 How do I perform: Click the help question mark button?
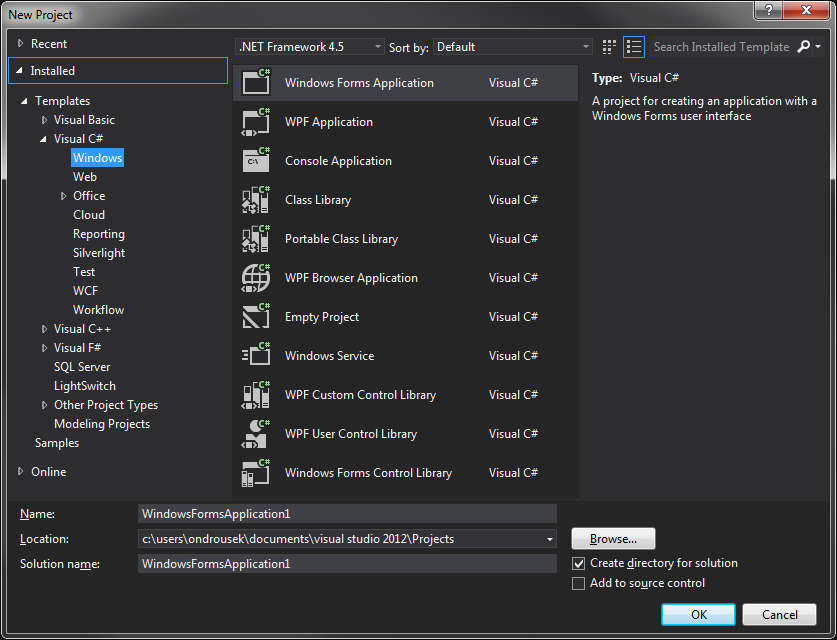[x=768, y=10]
